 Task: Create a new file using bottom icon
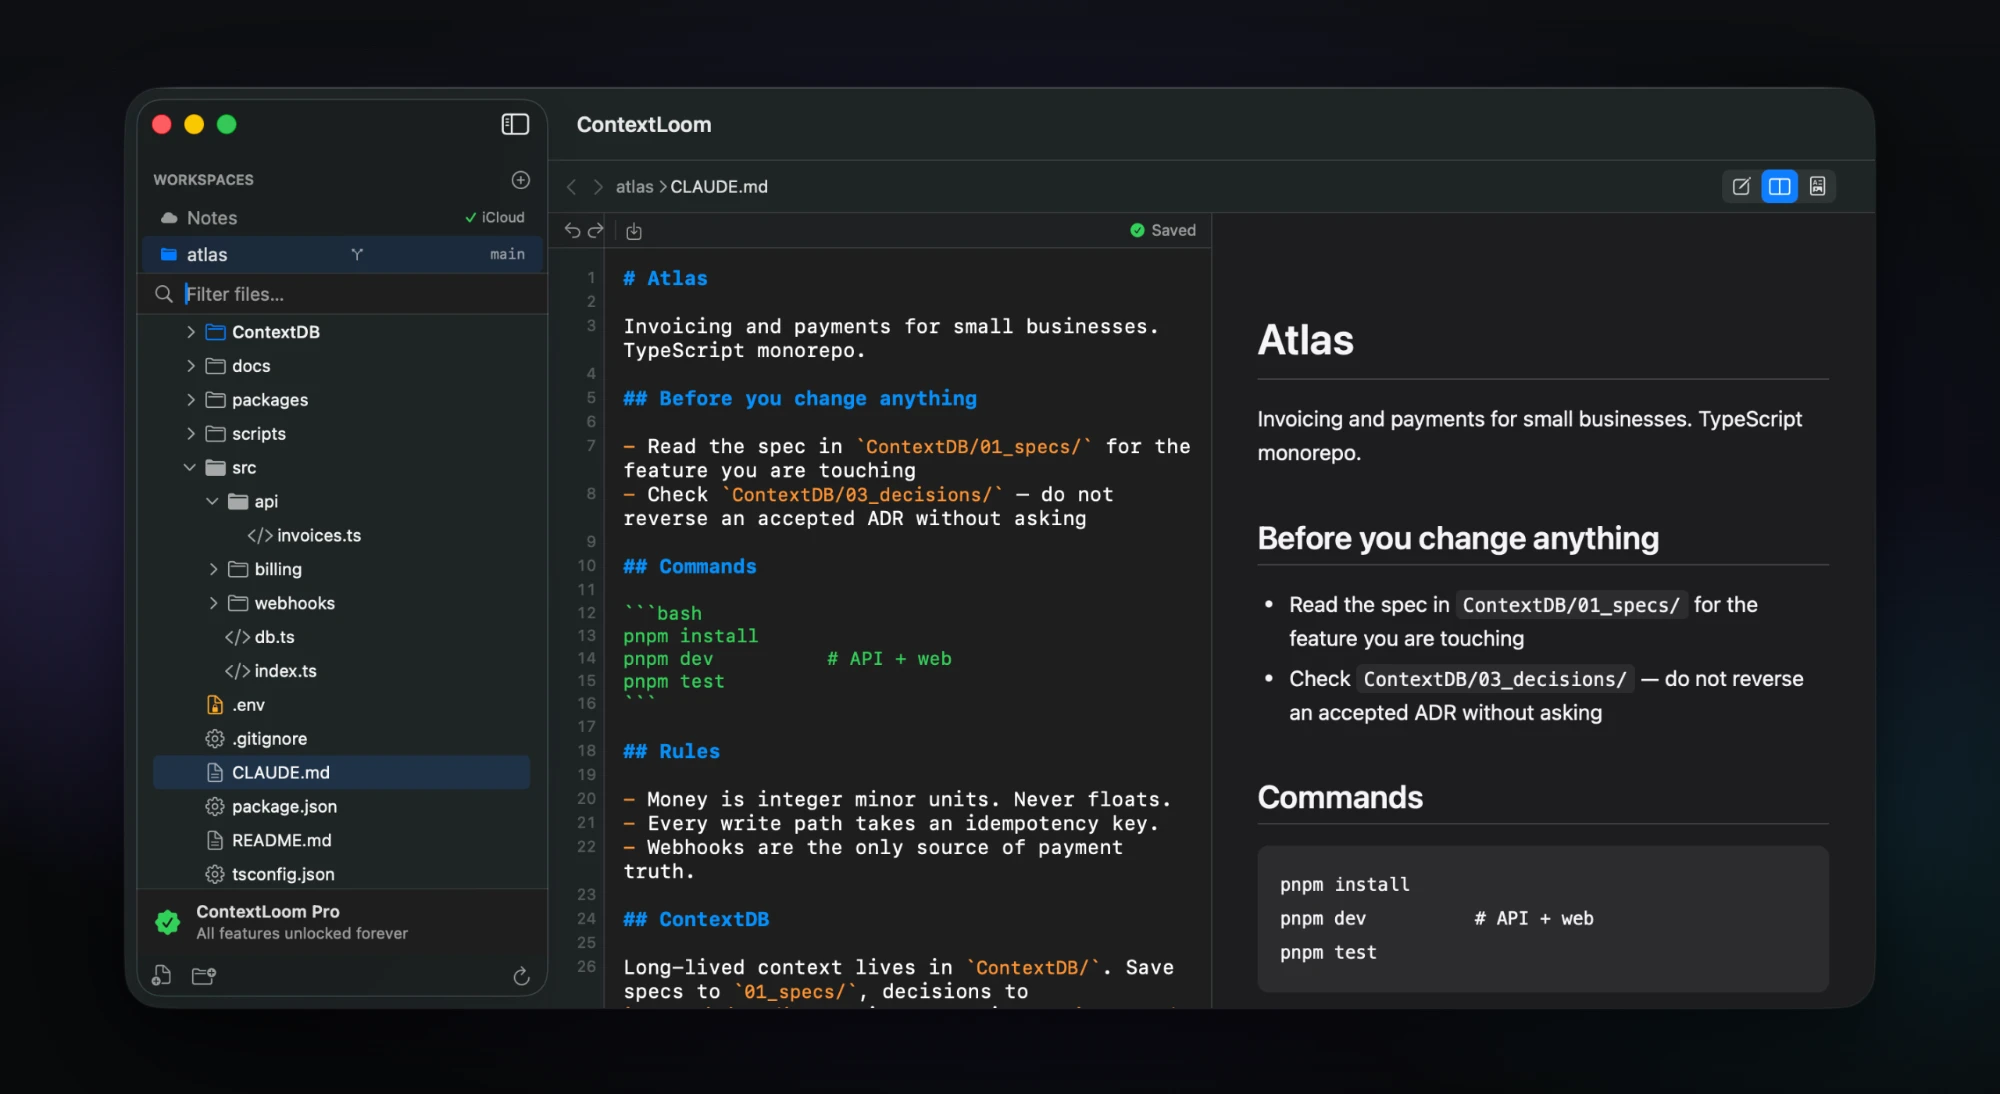[x=161, y=976]
